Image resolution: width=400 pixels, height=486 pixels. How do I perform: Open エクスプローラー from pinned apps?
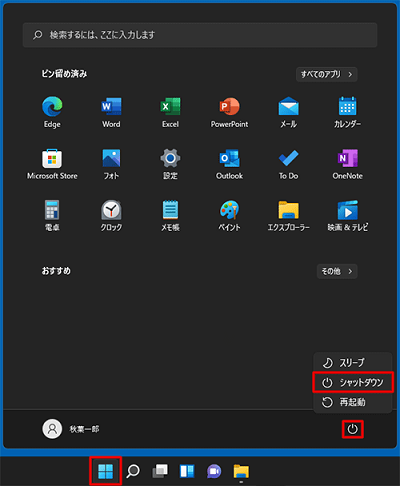pos(288,216)
